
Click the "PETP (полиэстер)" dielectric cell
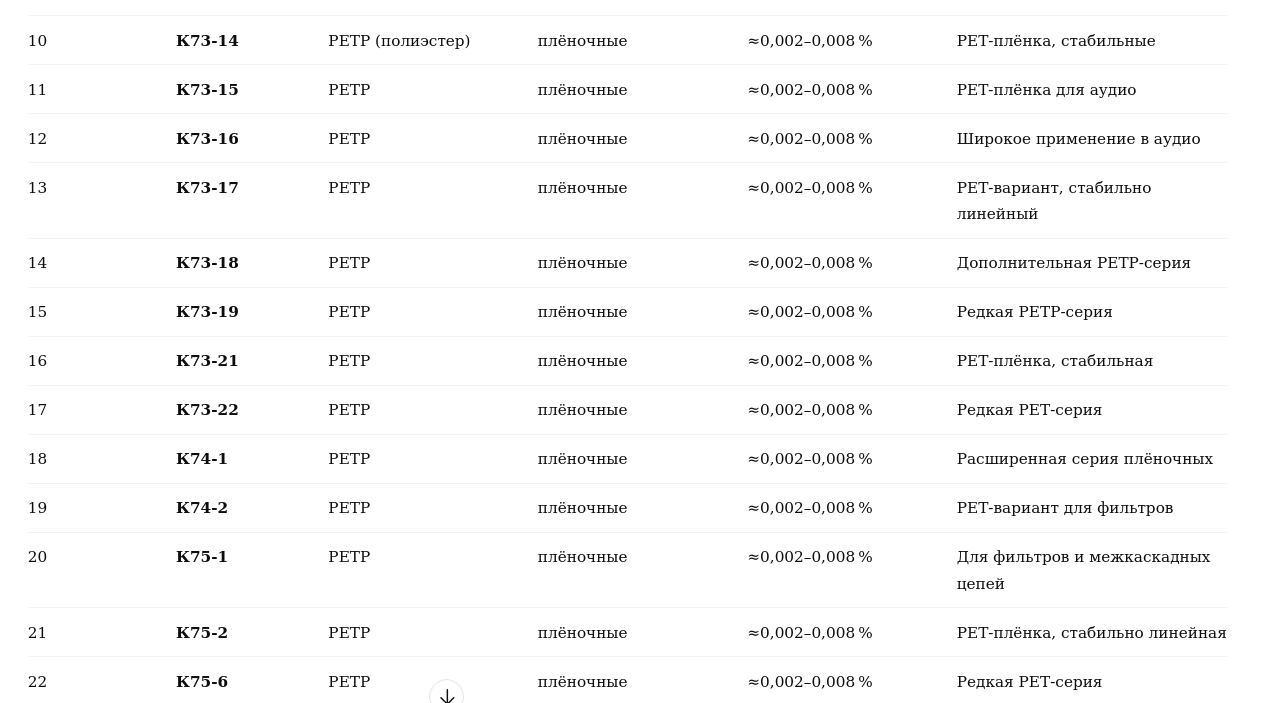pyautogui.click(x=399, y=41)
